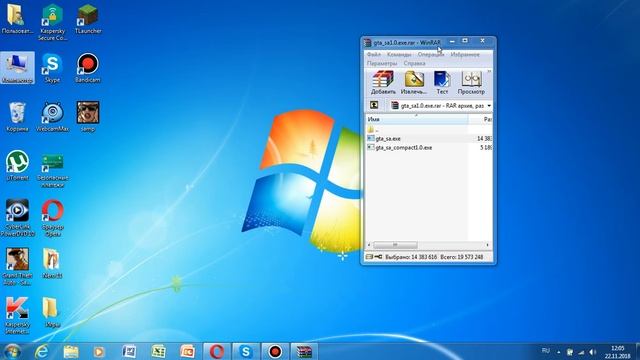Select the samp desktop shortcut

click(88, 117)
